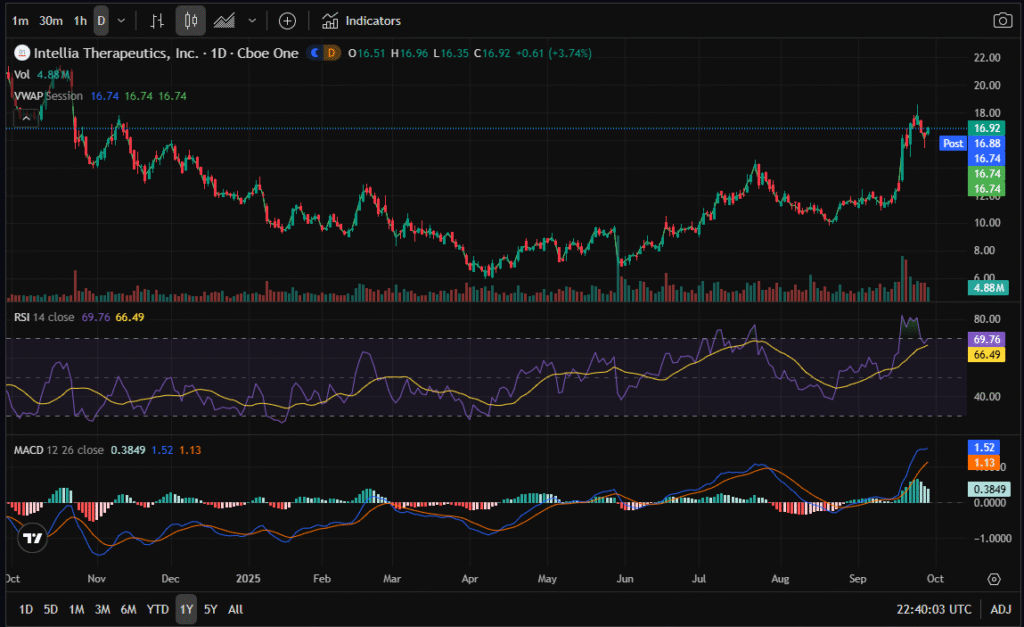Open the Indicators dialog

[361, 20]
